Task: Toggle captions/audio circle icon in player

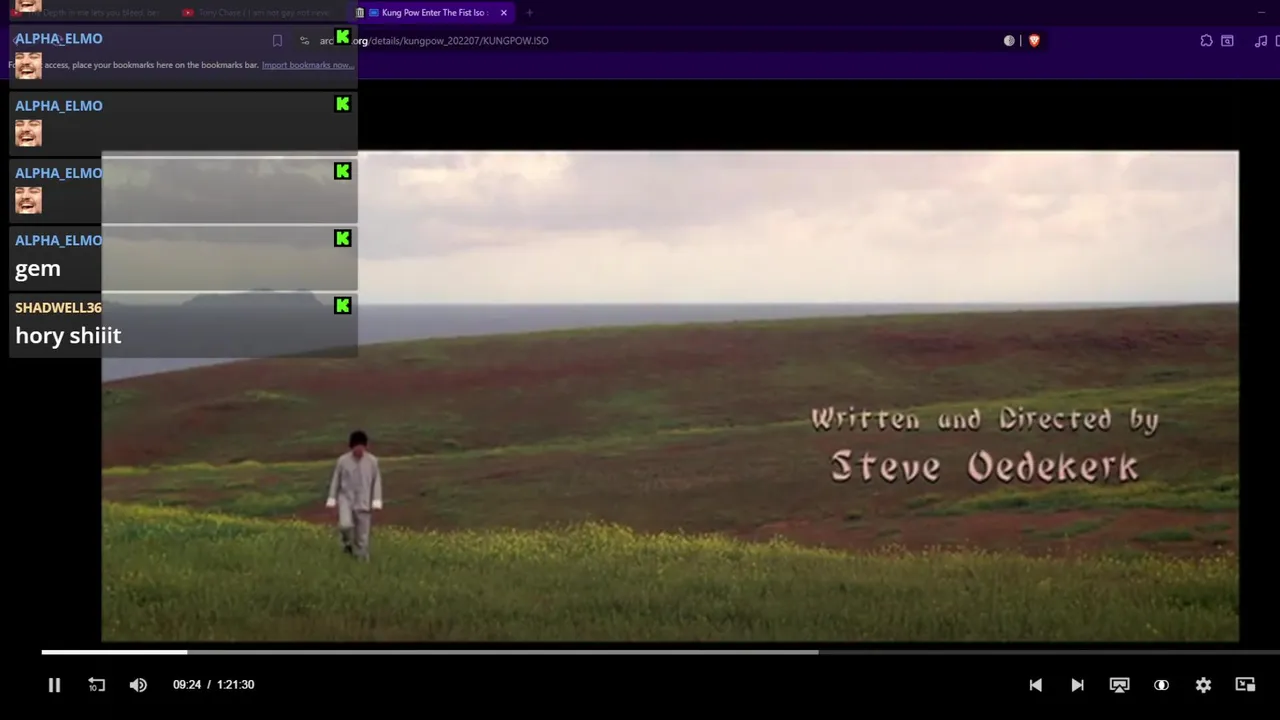Action: 1161,685
